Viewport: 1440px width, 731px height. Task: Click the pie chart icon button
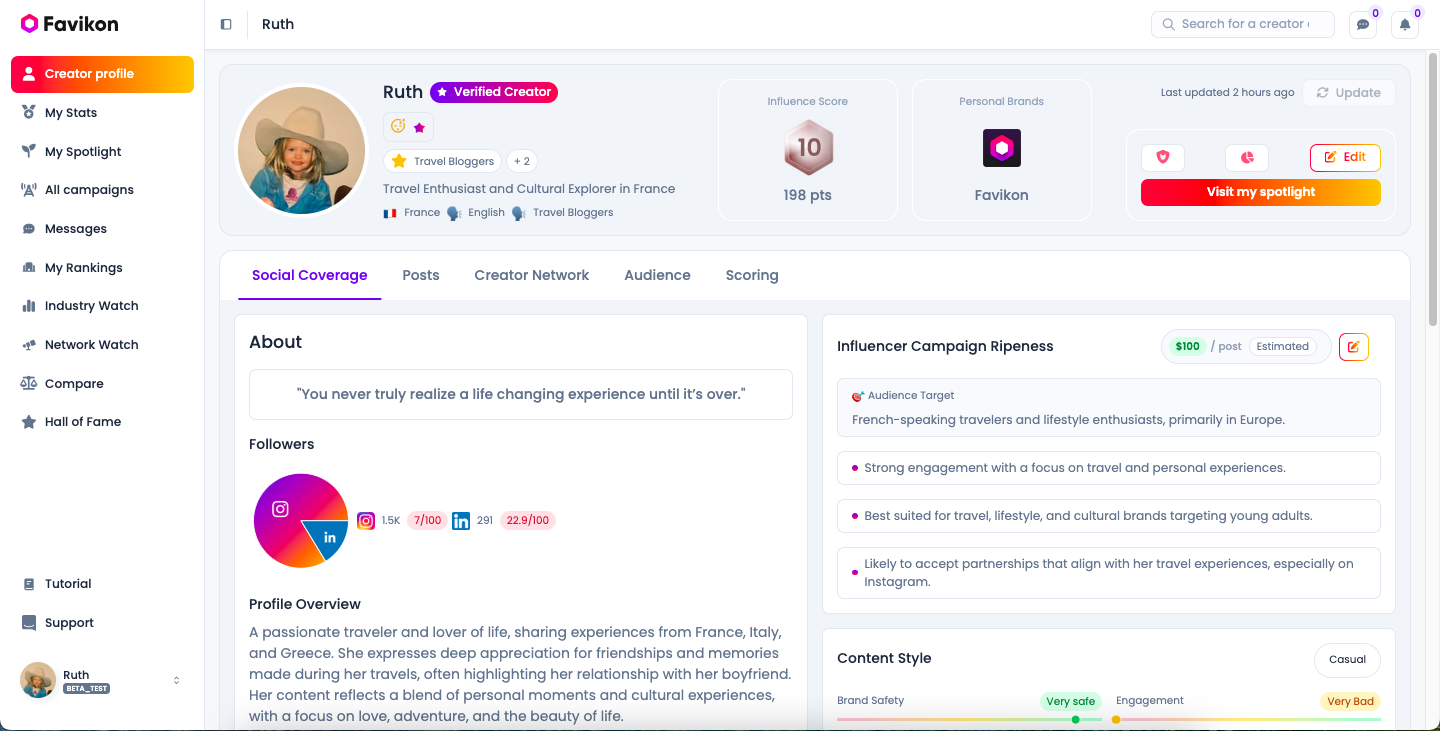[x=1247, y=158]
